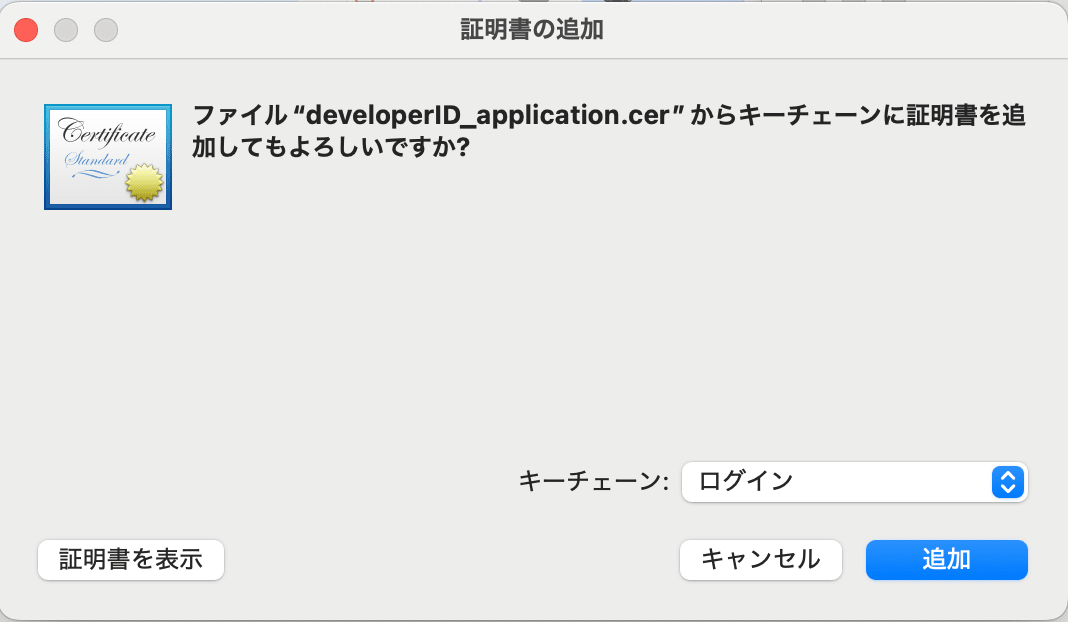Click the 追加 button to add certificate

coord(946,559)
